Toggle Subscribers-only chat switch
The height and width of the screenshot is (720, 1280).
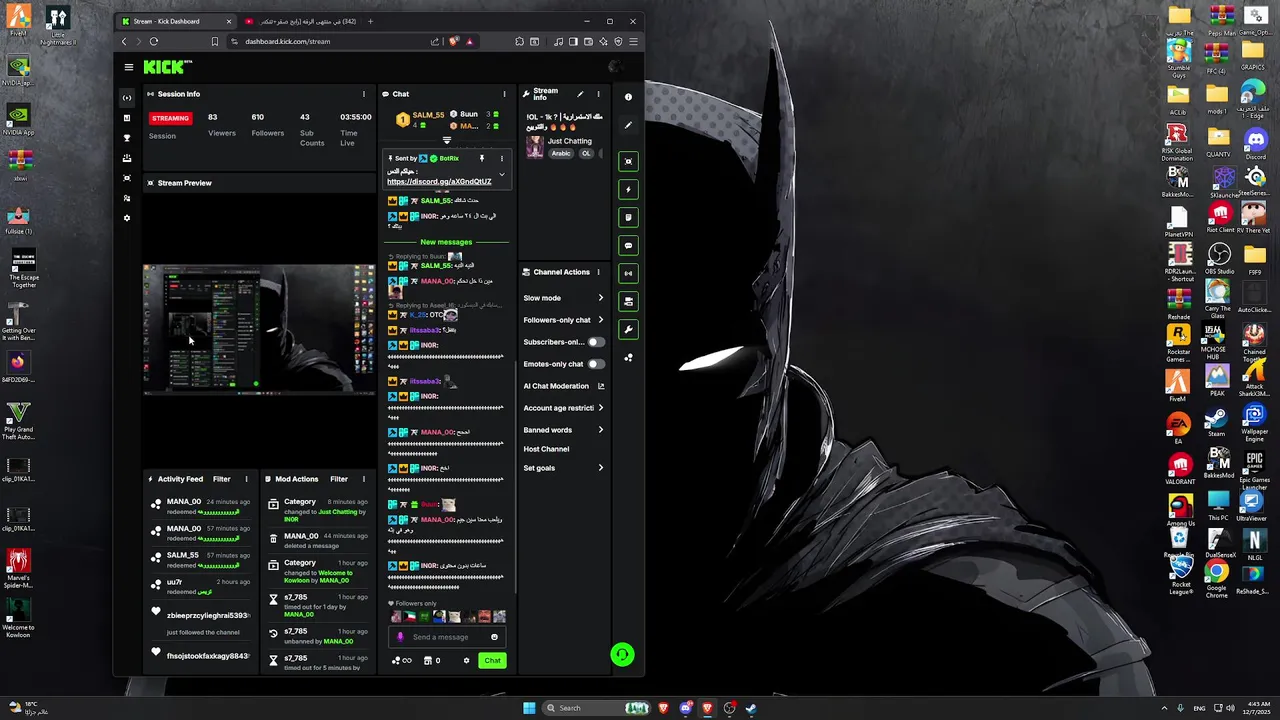(x=595, y=342)
